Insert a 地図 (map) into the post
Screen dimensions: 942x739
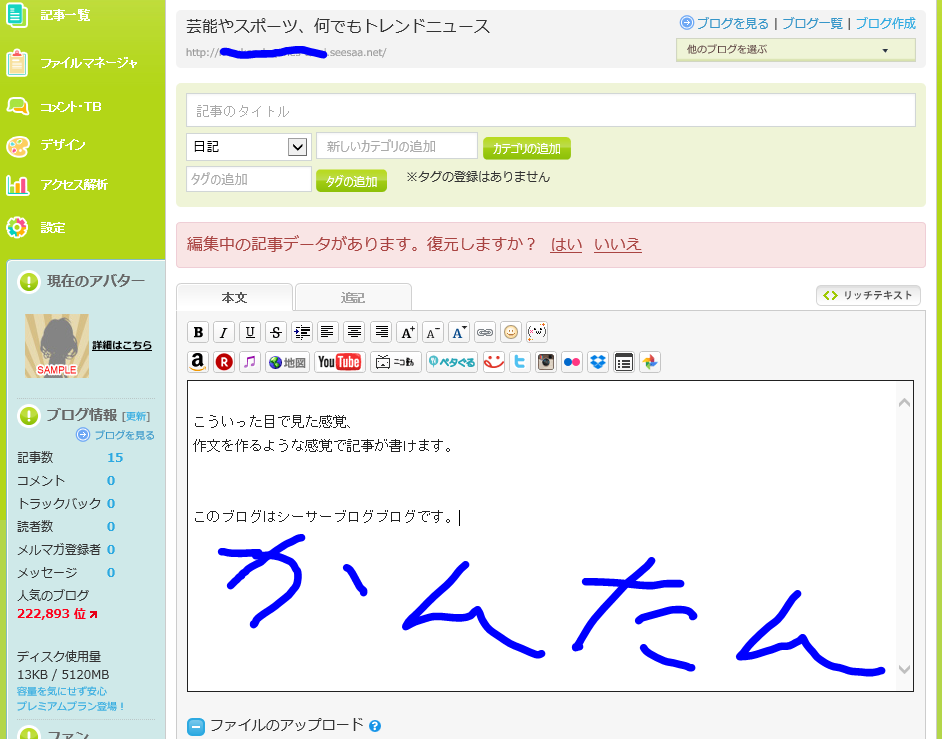(x=287, y=362)
